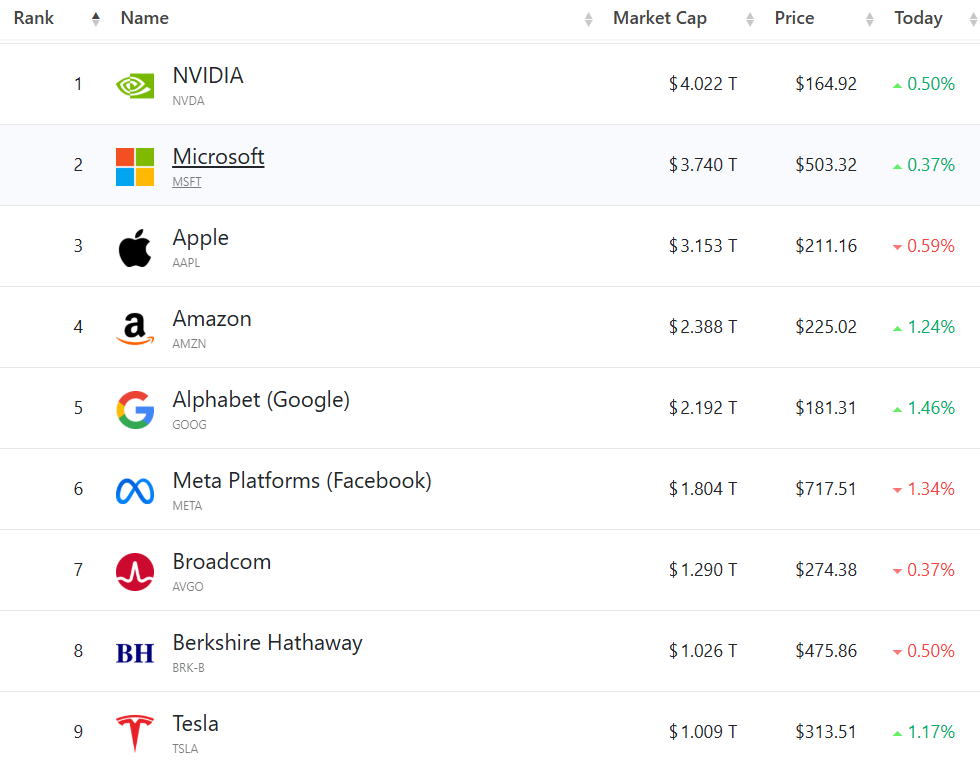The width and height of the screenshot is (980, 766).
Task: Sort table by Rank sort arrows
Action: pyautogui.click(x=96, y=19)
